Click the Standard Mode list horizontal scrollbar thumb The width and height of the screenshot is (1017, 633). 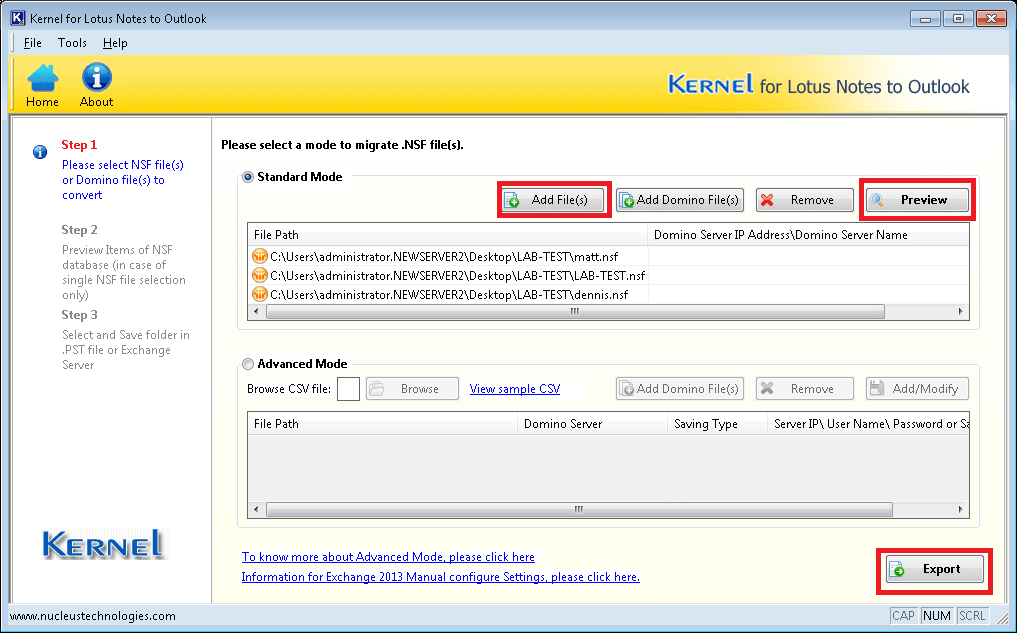pyautogui.click(x=575, y=311)
